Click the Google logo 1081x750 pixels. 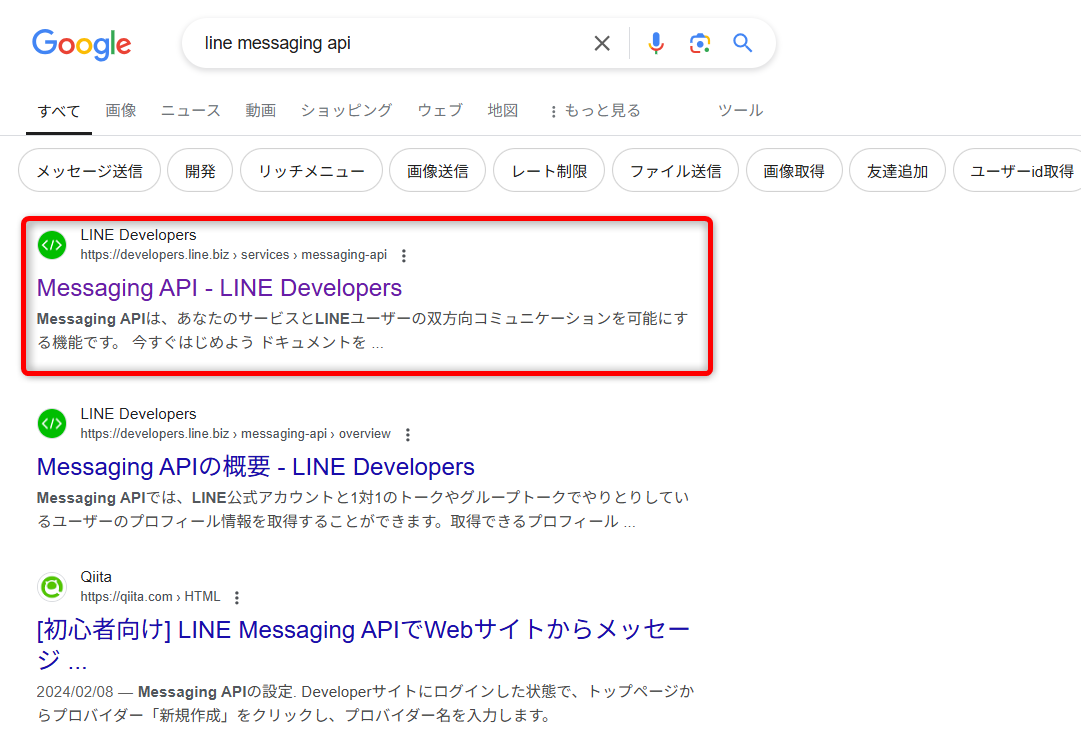coord(81,44)
